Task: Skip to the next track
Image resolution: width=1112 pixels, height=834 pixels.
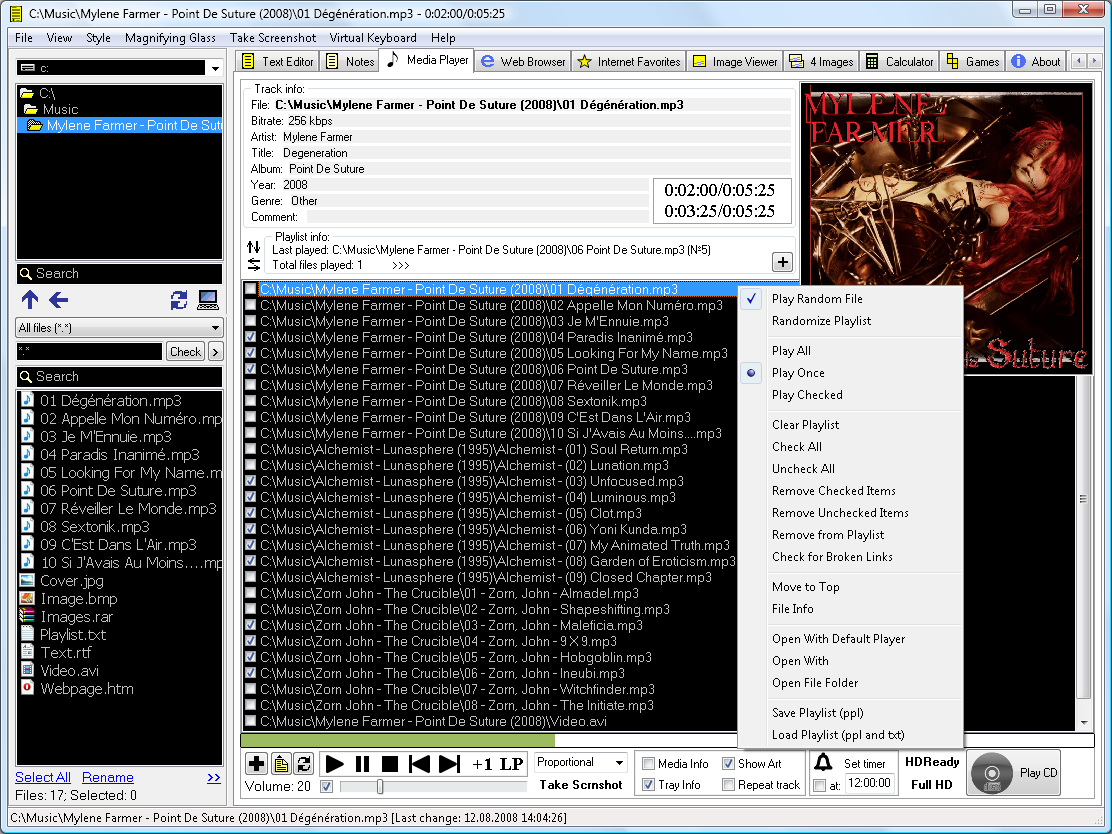Action: 449,764
